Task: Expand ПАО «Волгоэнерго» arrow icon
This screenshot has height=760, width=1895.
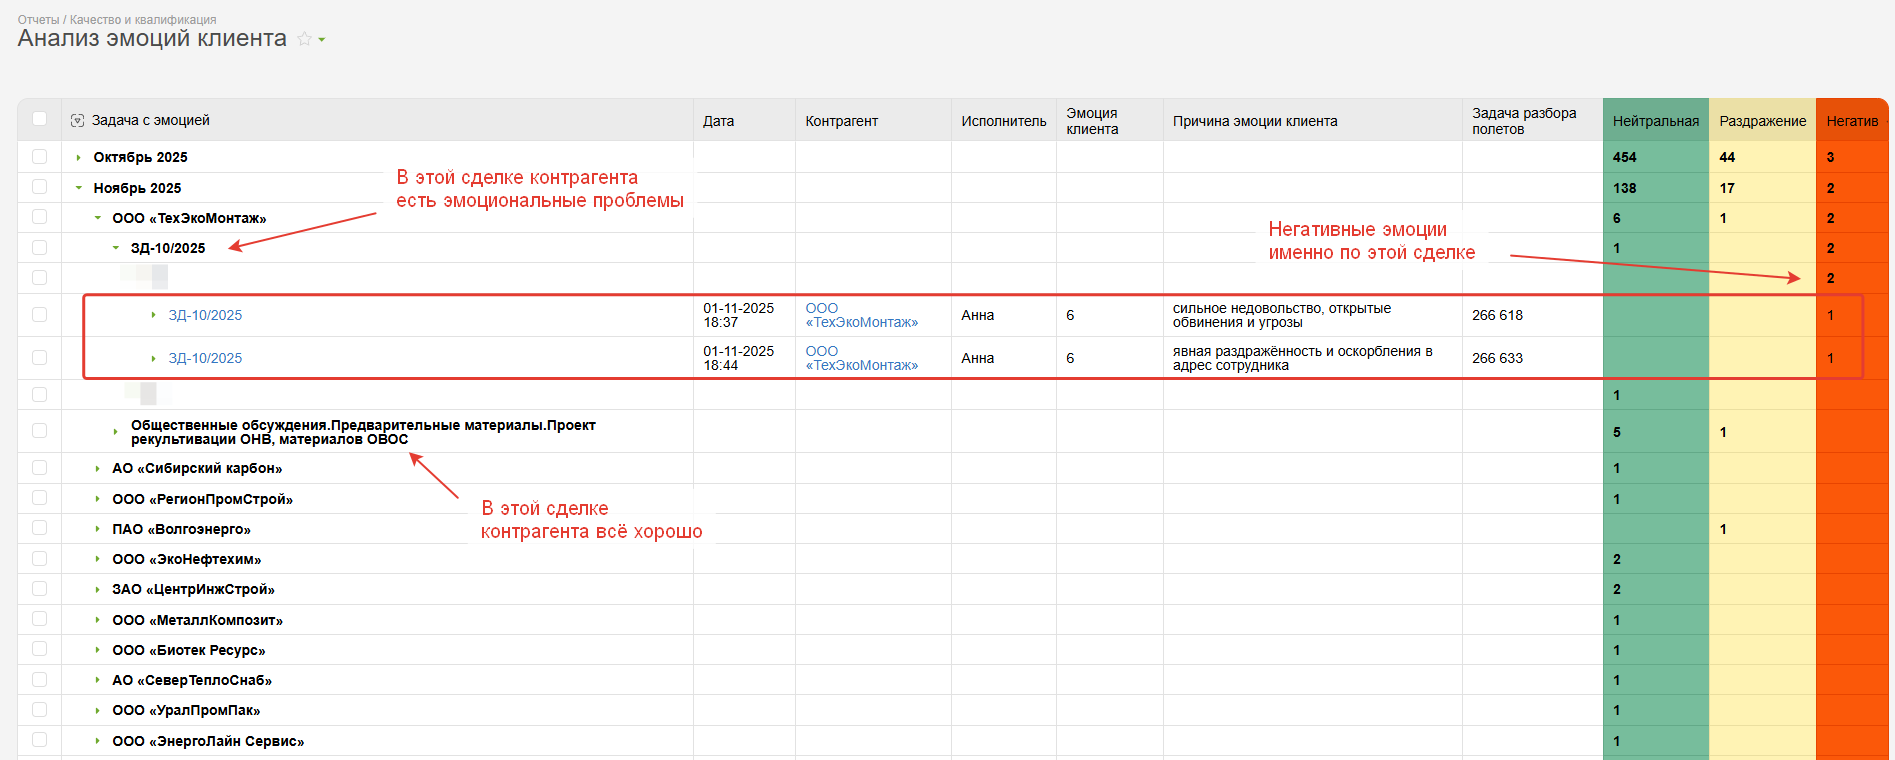Action: point(97,529)
